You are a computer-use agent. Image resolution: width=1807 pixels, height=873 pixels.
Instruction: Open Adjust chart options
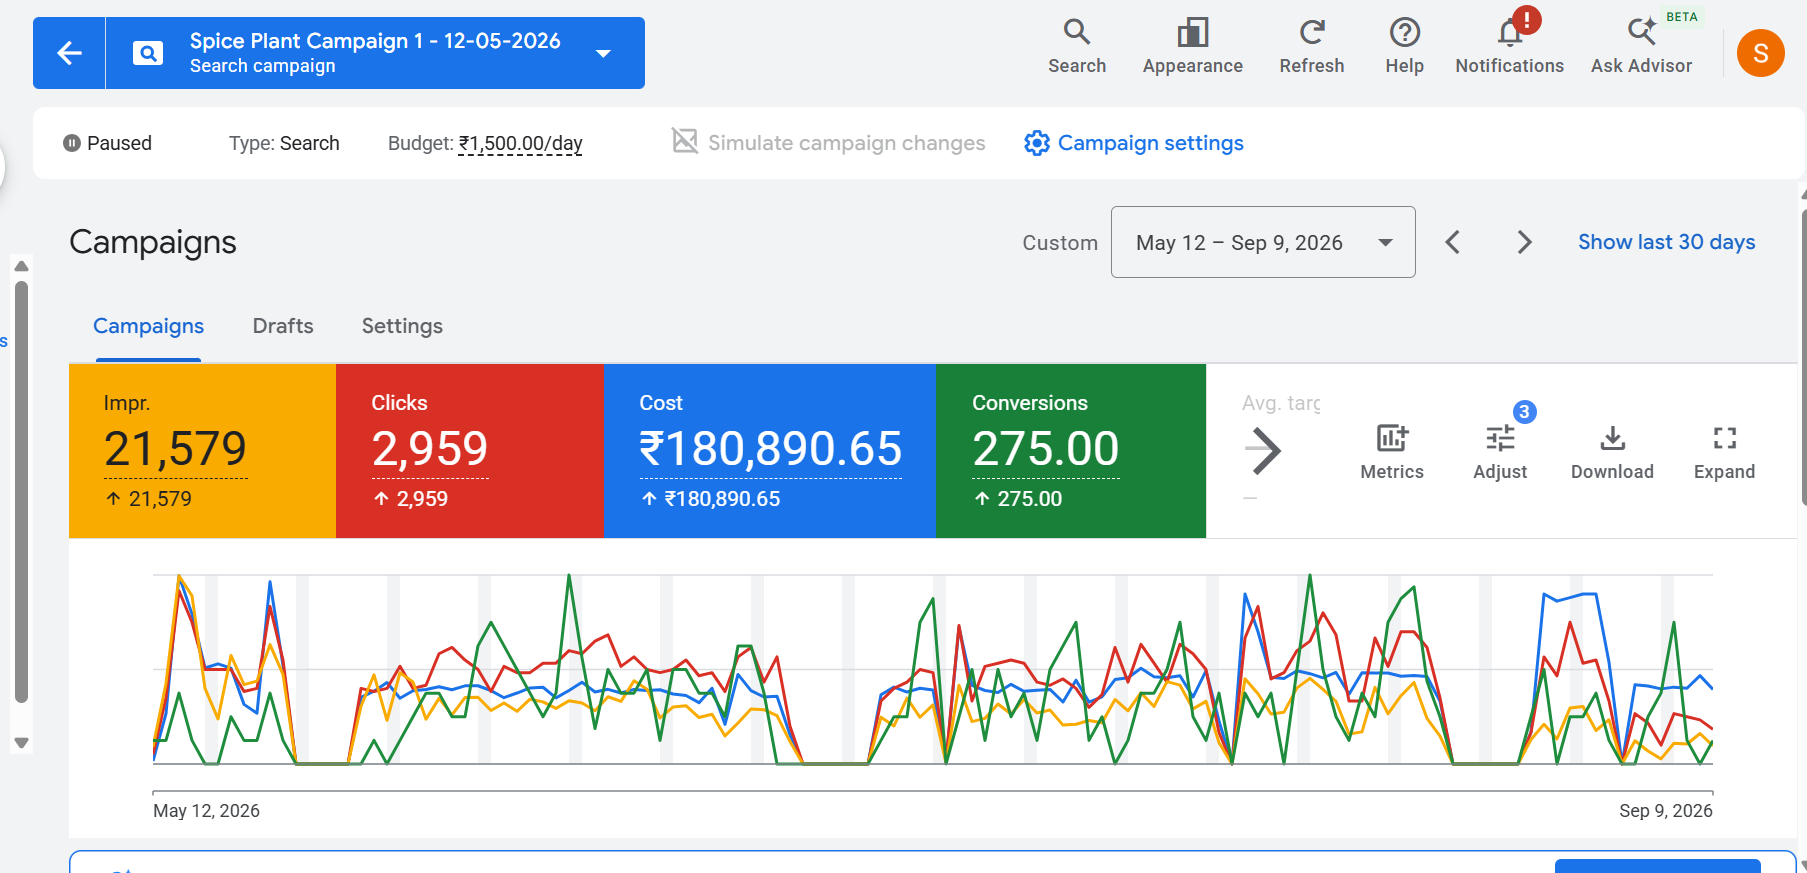(1500, 452)
